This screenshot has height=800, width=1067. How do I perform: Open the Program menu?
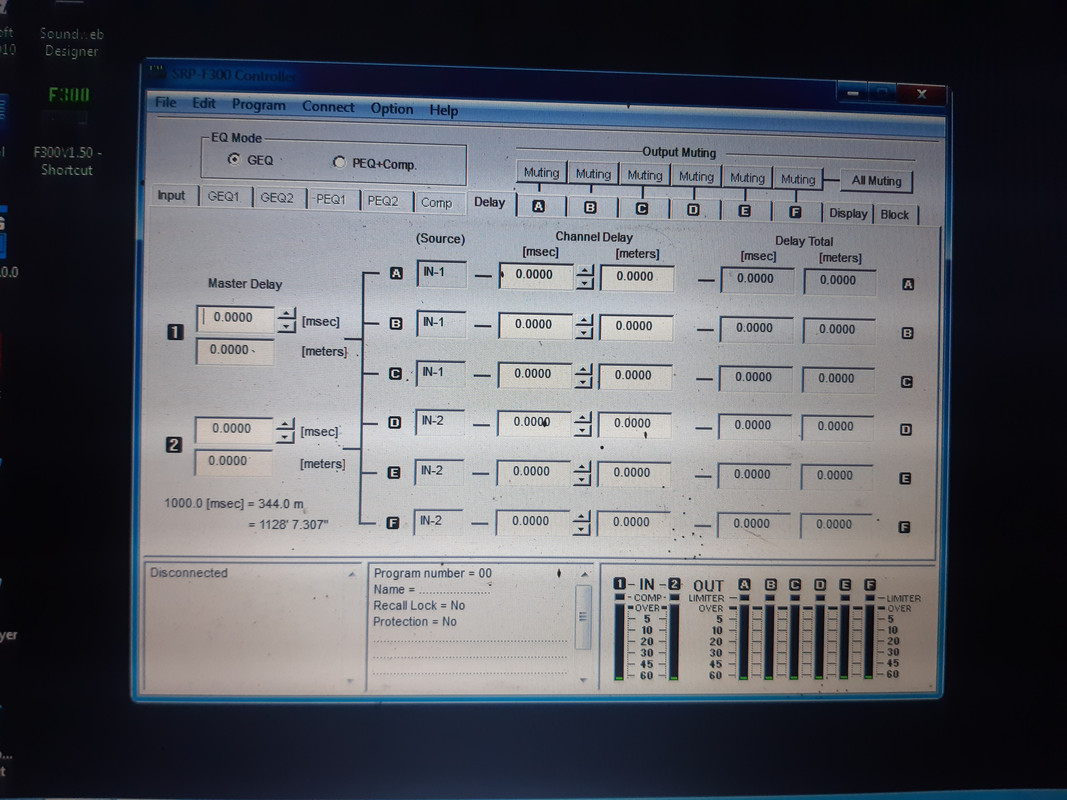click(259, 105)
